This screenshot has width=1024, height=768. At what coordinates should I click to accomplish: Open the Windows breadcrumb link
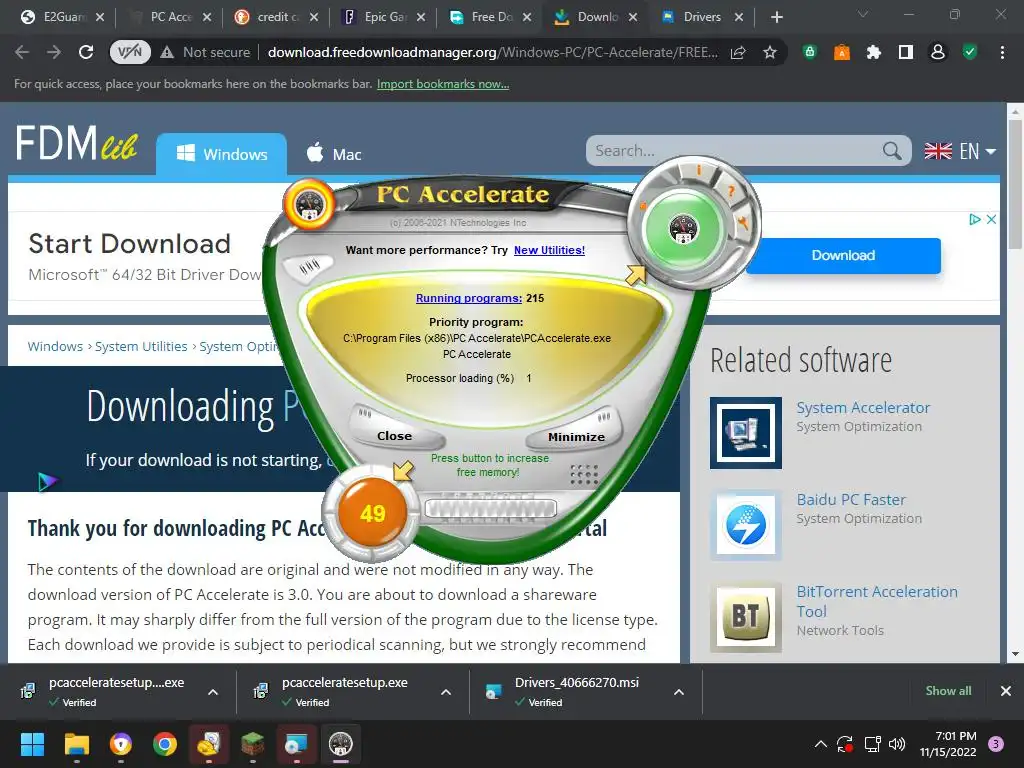coord(55,346)
